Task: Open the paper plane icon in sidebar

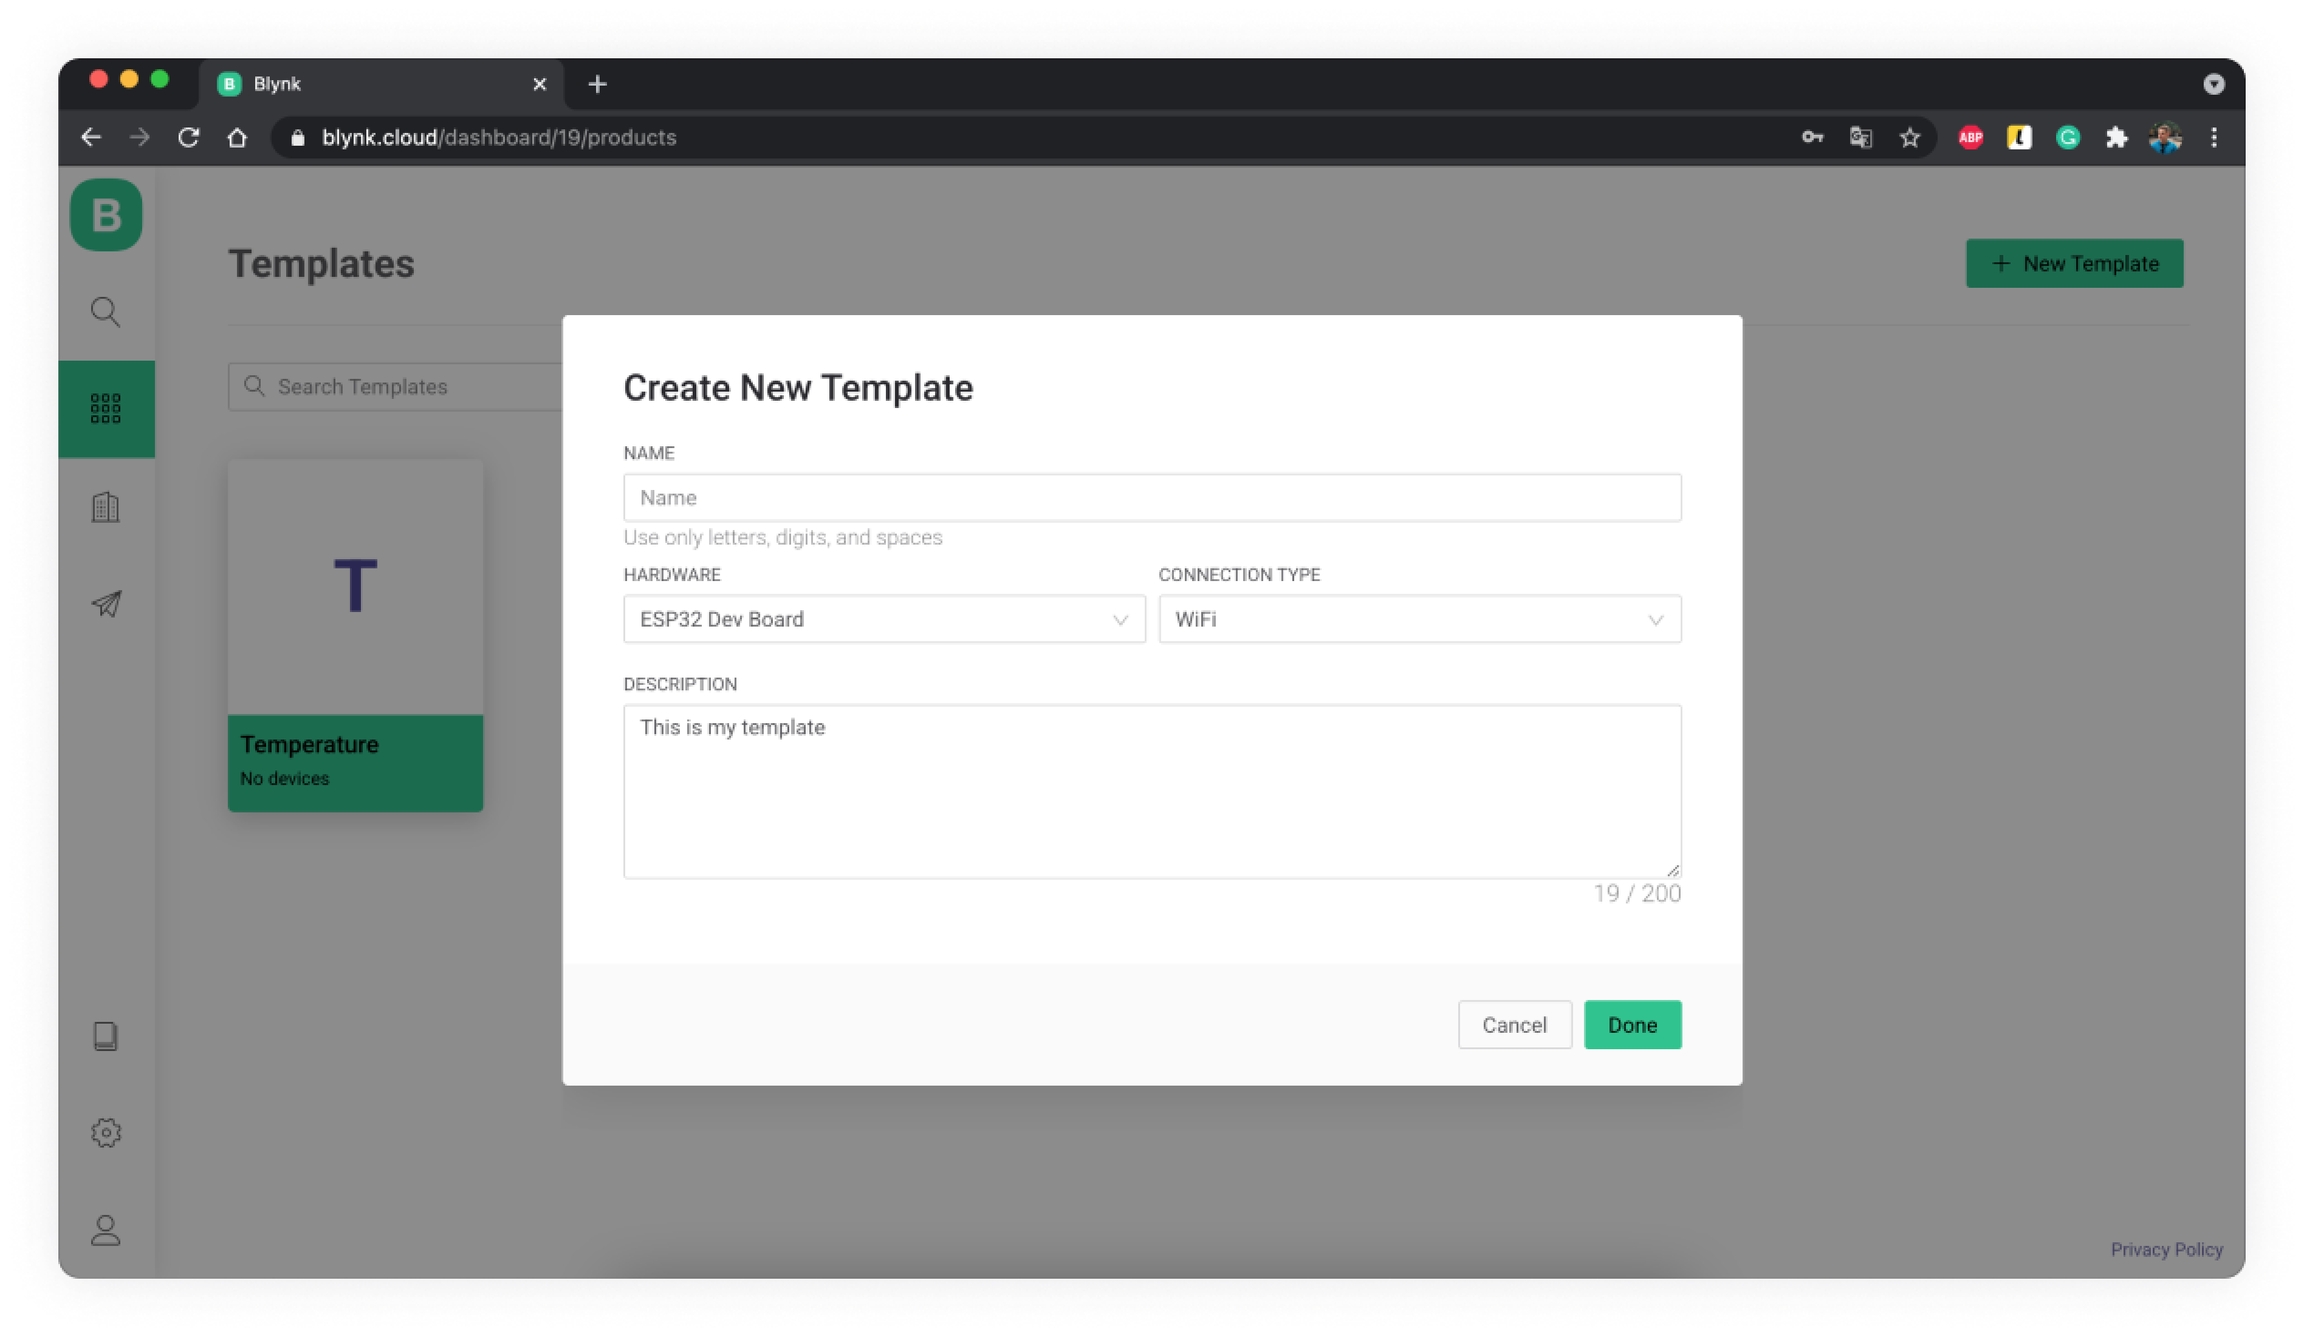Action: point(106,604)
